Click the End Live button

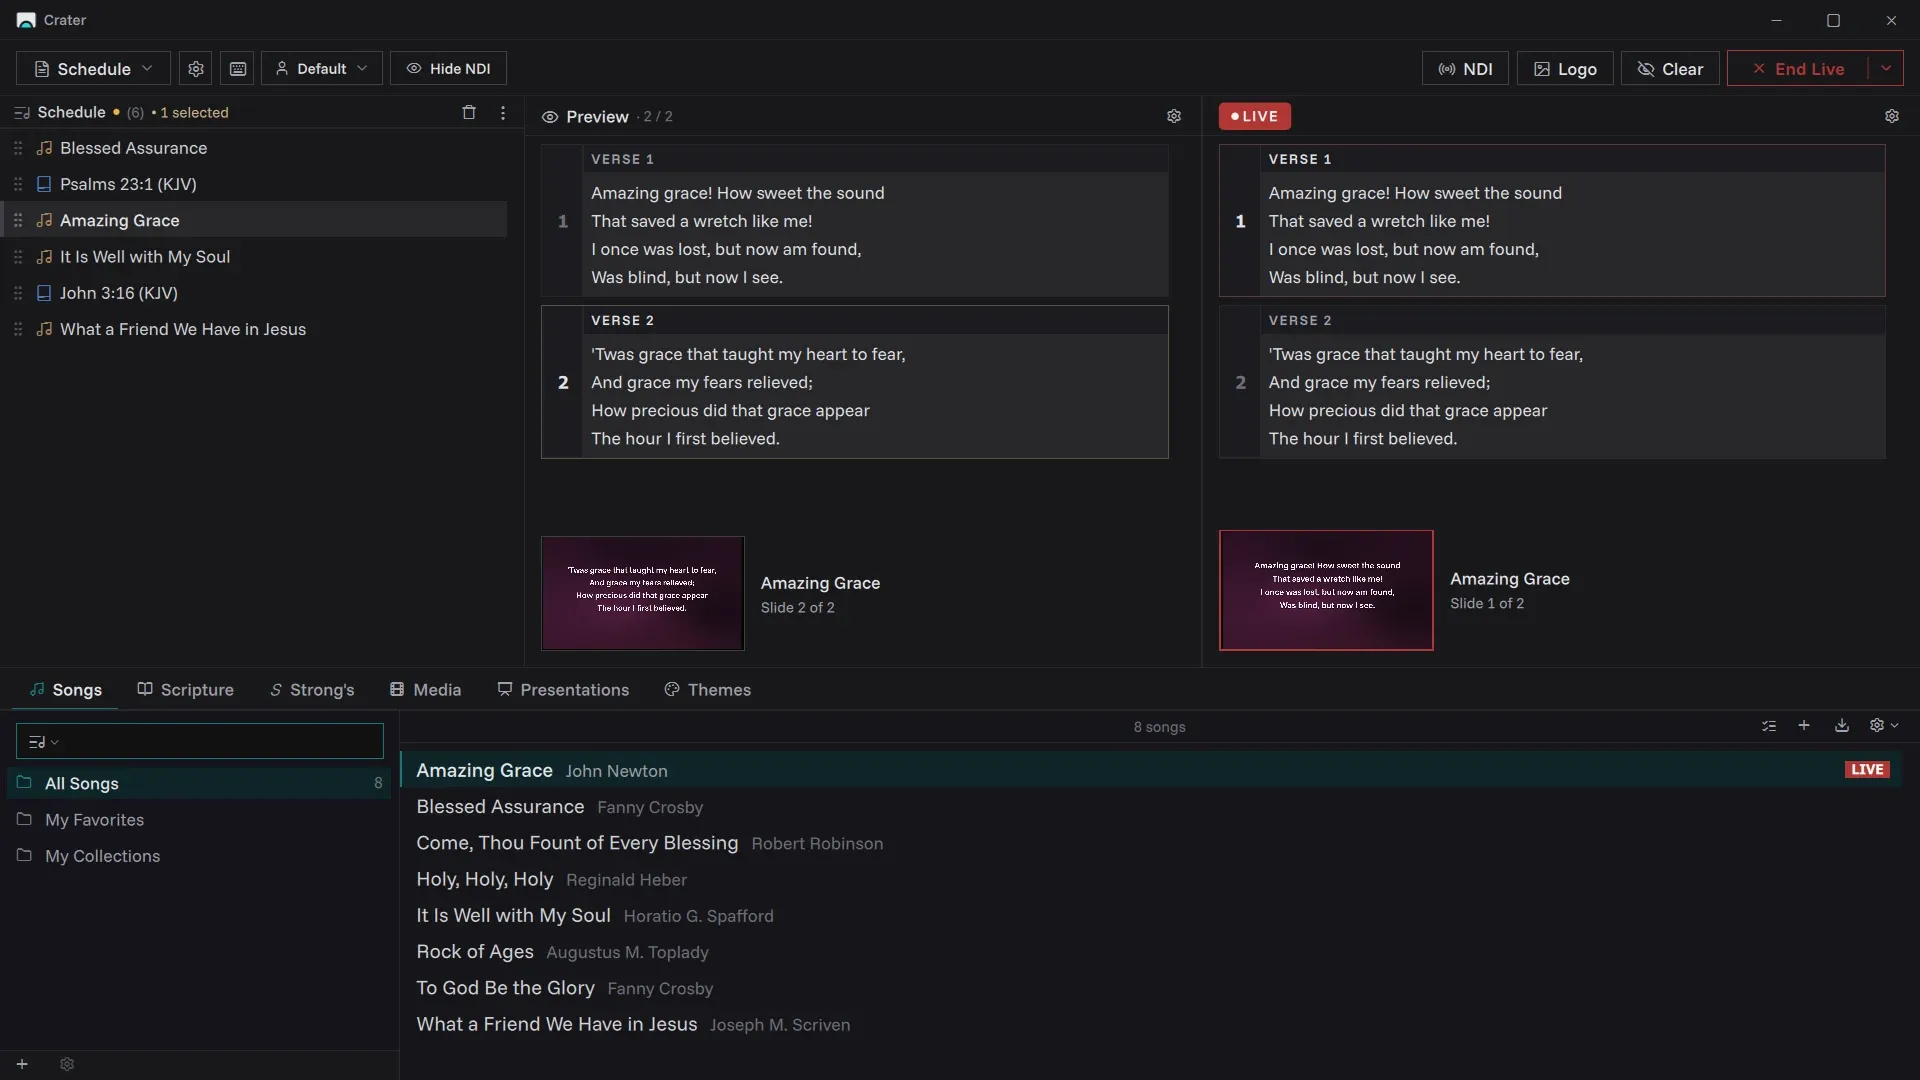pyautogui.click(x=1798, y=69)
